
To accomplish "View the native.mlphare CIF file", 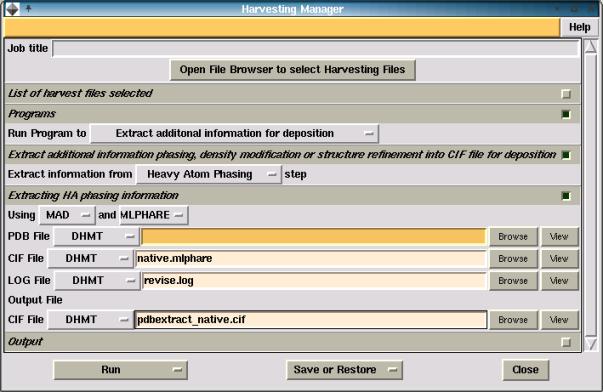I will pos(559,259).
